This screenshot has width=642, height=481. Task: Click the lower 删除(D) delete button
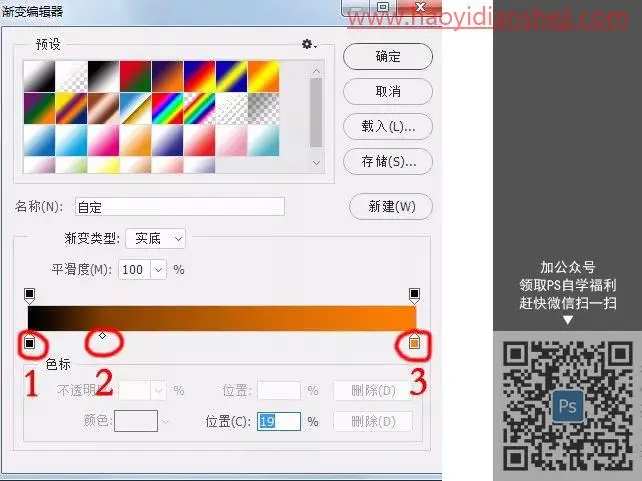[x=373, y=422]
